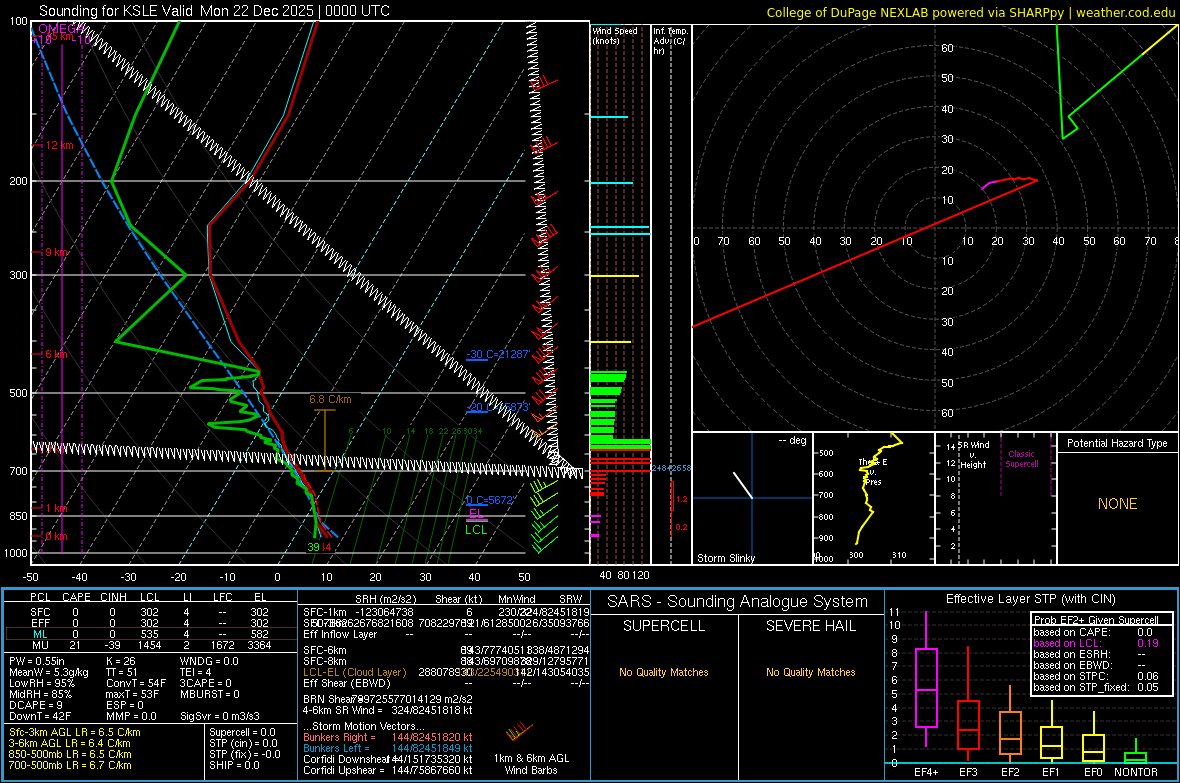Click the based on STP_fixed: 0.05 line
Screen dimensions: 1180x783
(x=1096, y=687)
